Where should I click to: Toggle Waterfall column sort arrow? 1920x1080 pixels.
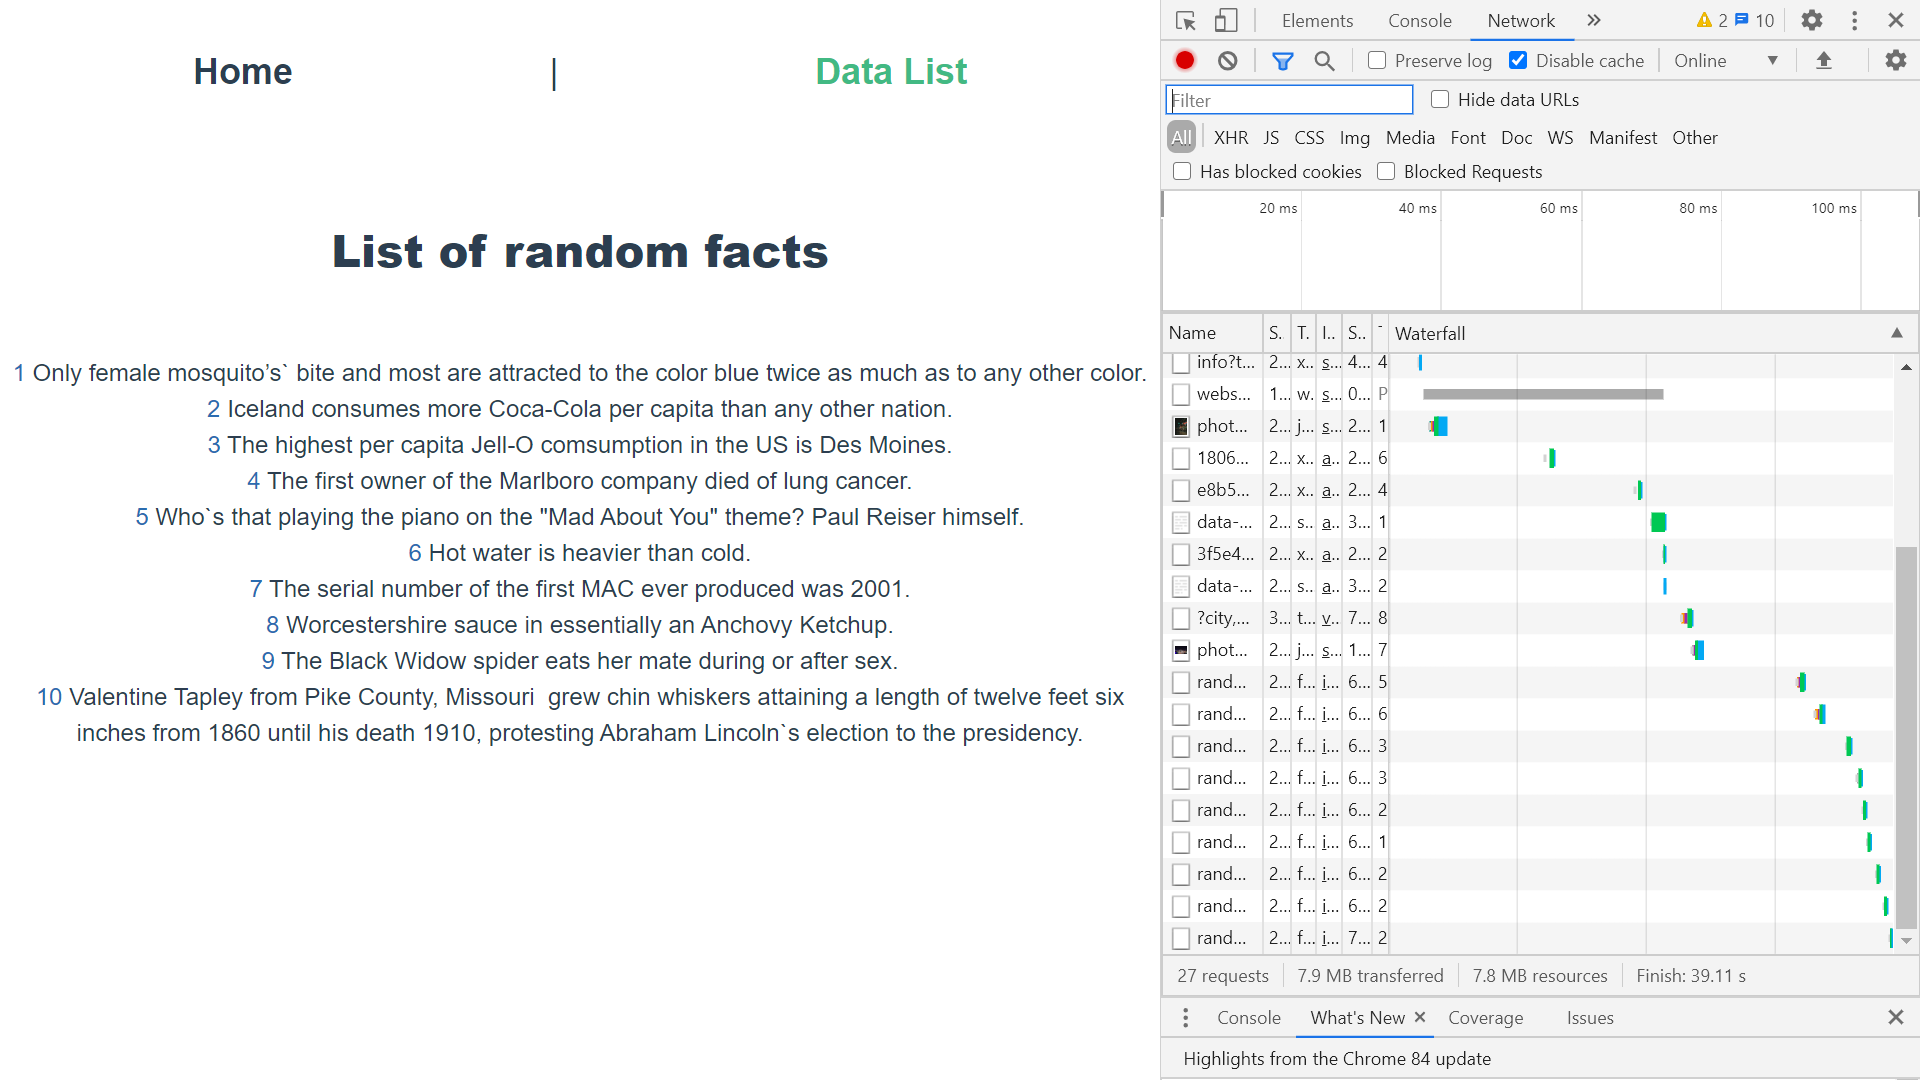[x=1897, y=333]
